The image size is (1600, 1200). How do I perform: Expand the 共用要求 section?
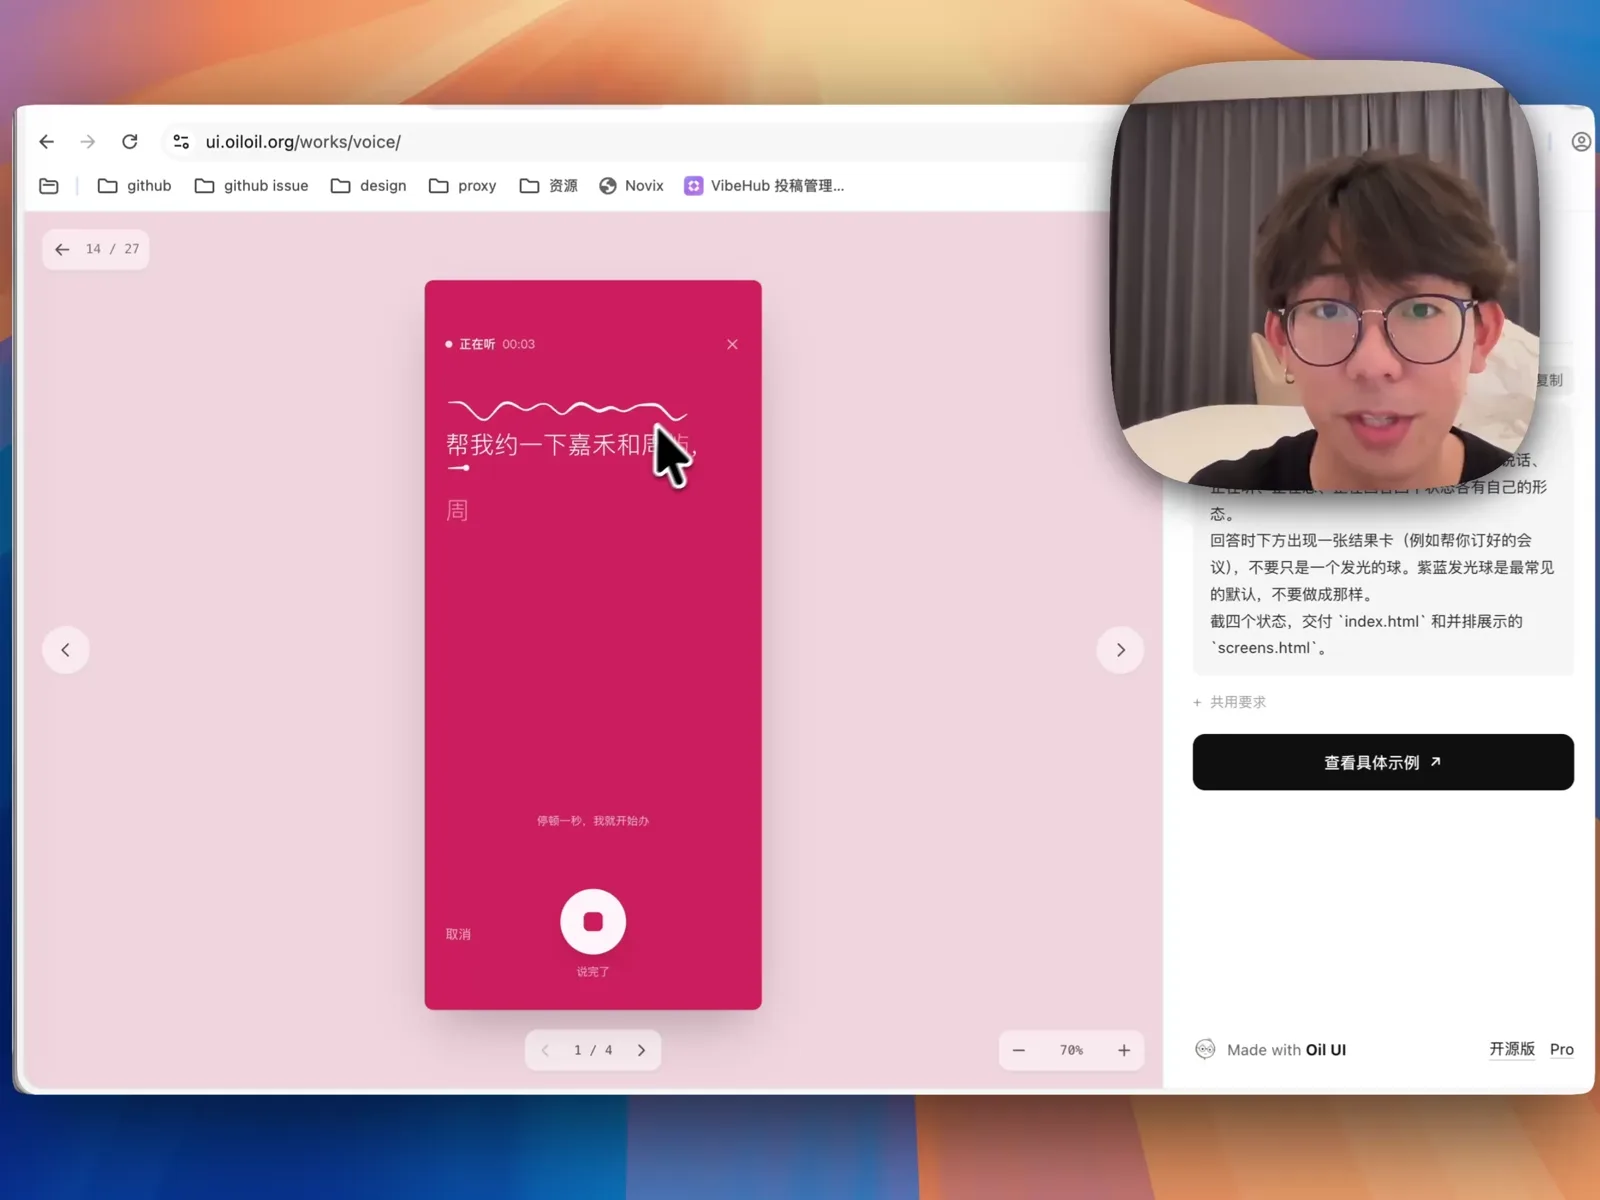click(x=1229, y=702)
